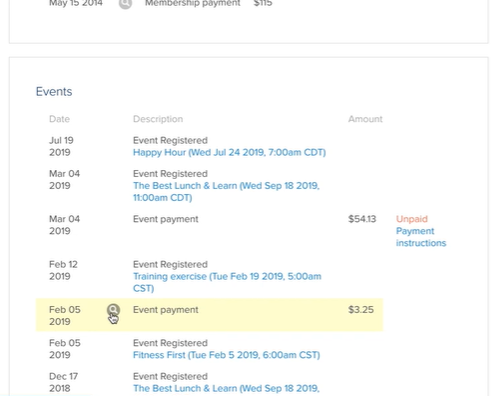Click the Amount column header
Screen dimensions: 502x396
(365, 119)
